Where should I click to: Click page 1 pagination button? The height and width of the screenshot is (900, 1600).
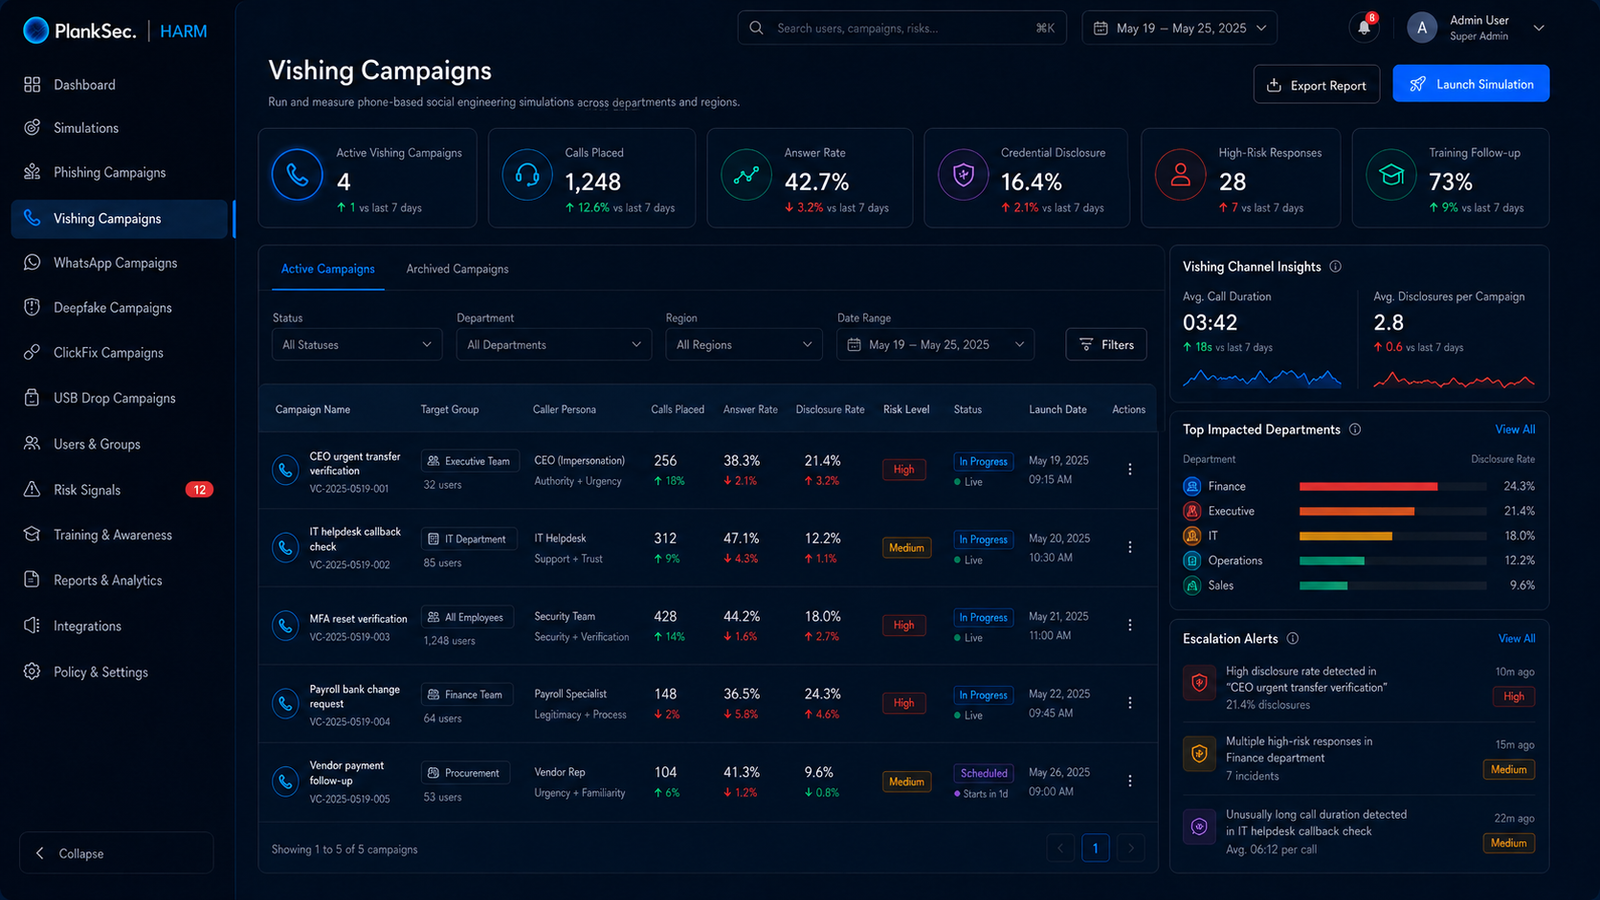point(1095,849)
